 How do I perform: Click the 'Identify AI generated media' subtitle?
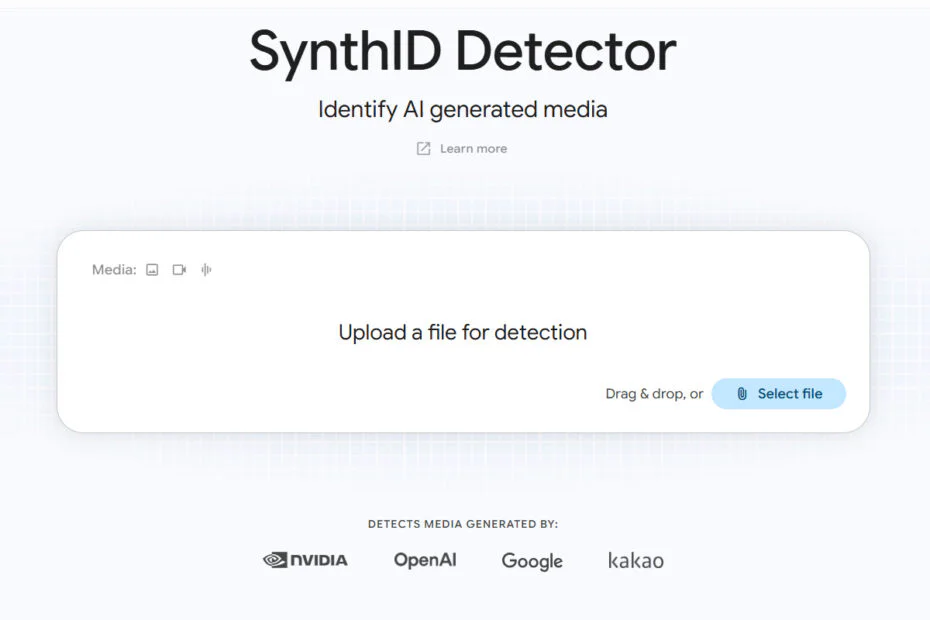[463, 110]
